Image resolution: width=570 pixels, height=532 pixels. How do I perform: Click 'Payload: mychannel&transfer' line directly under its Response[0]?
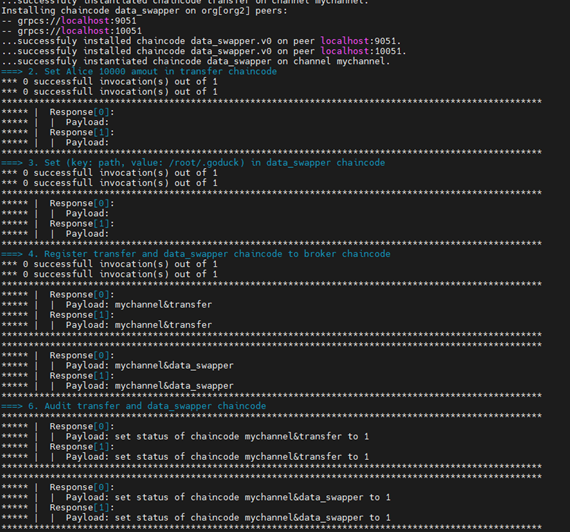[x=139, y=305]
